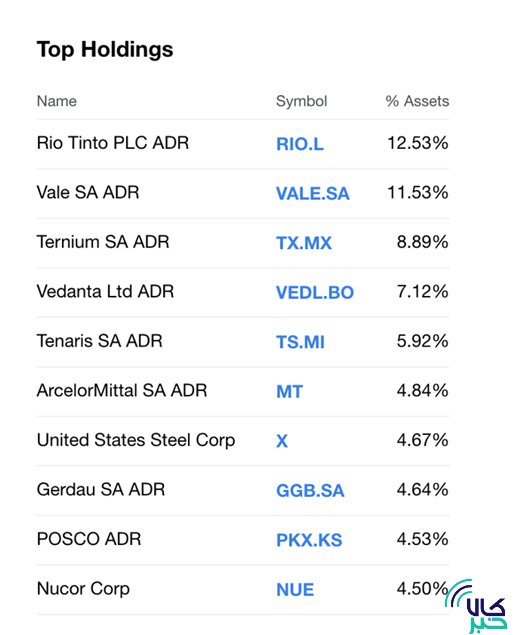Click the Symbol column header
Image resolution: width=518 pixels, height=635 pixels.
click(x=301, y=101)
